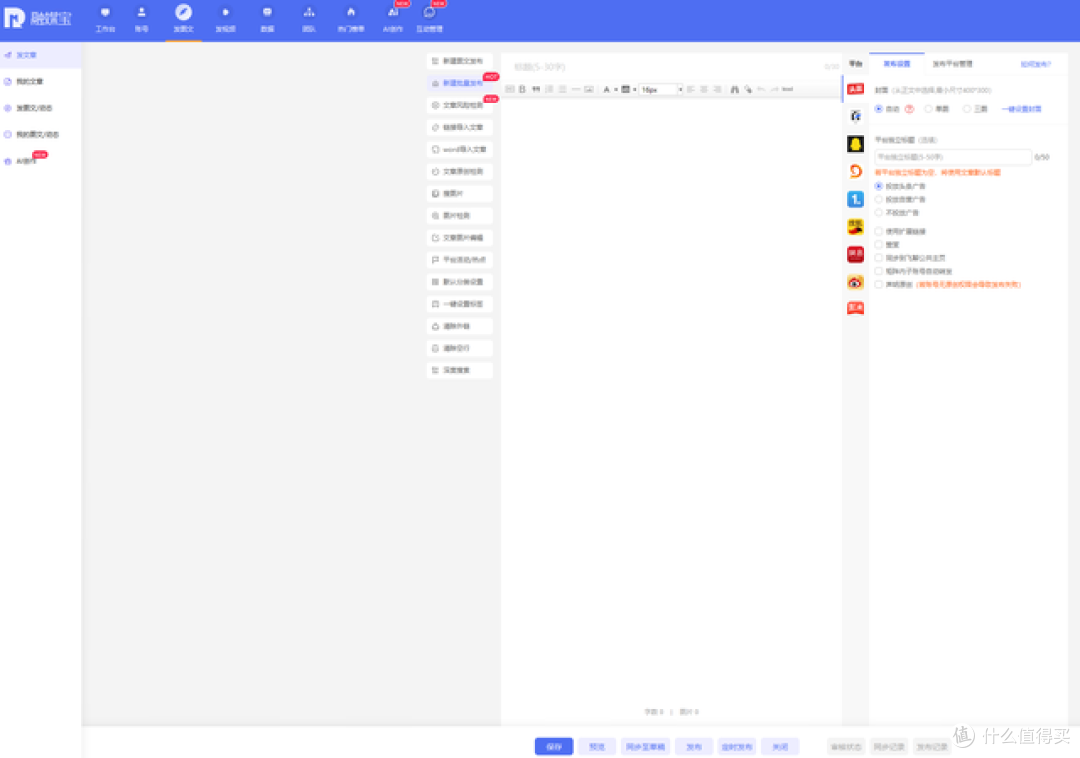The width and height of the screenshot is (1080, 758).
Task: Open 发图文/动态 in left sidebar
Action: pyautogui.click(x=41, y=108)
